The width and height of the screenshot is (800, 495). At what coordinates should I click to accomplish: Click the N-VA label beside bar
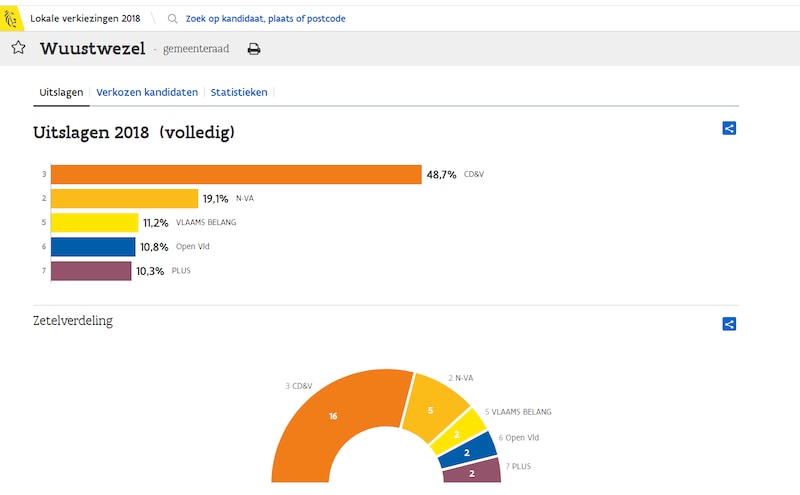coord(245,198)
